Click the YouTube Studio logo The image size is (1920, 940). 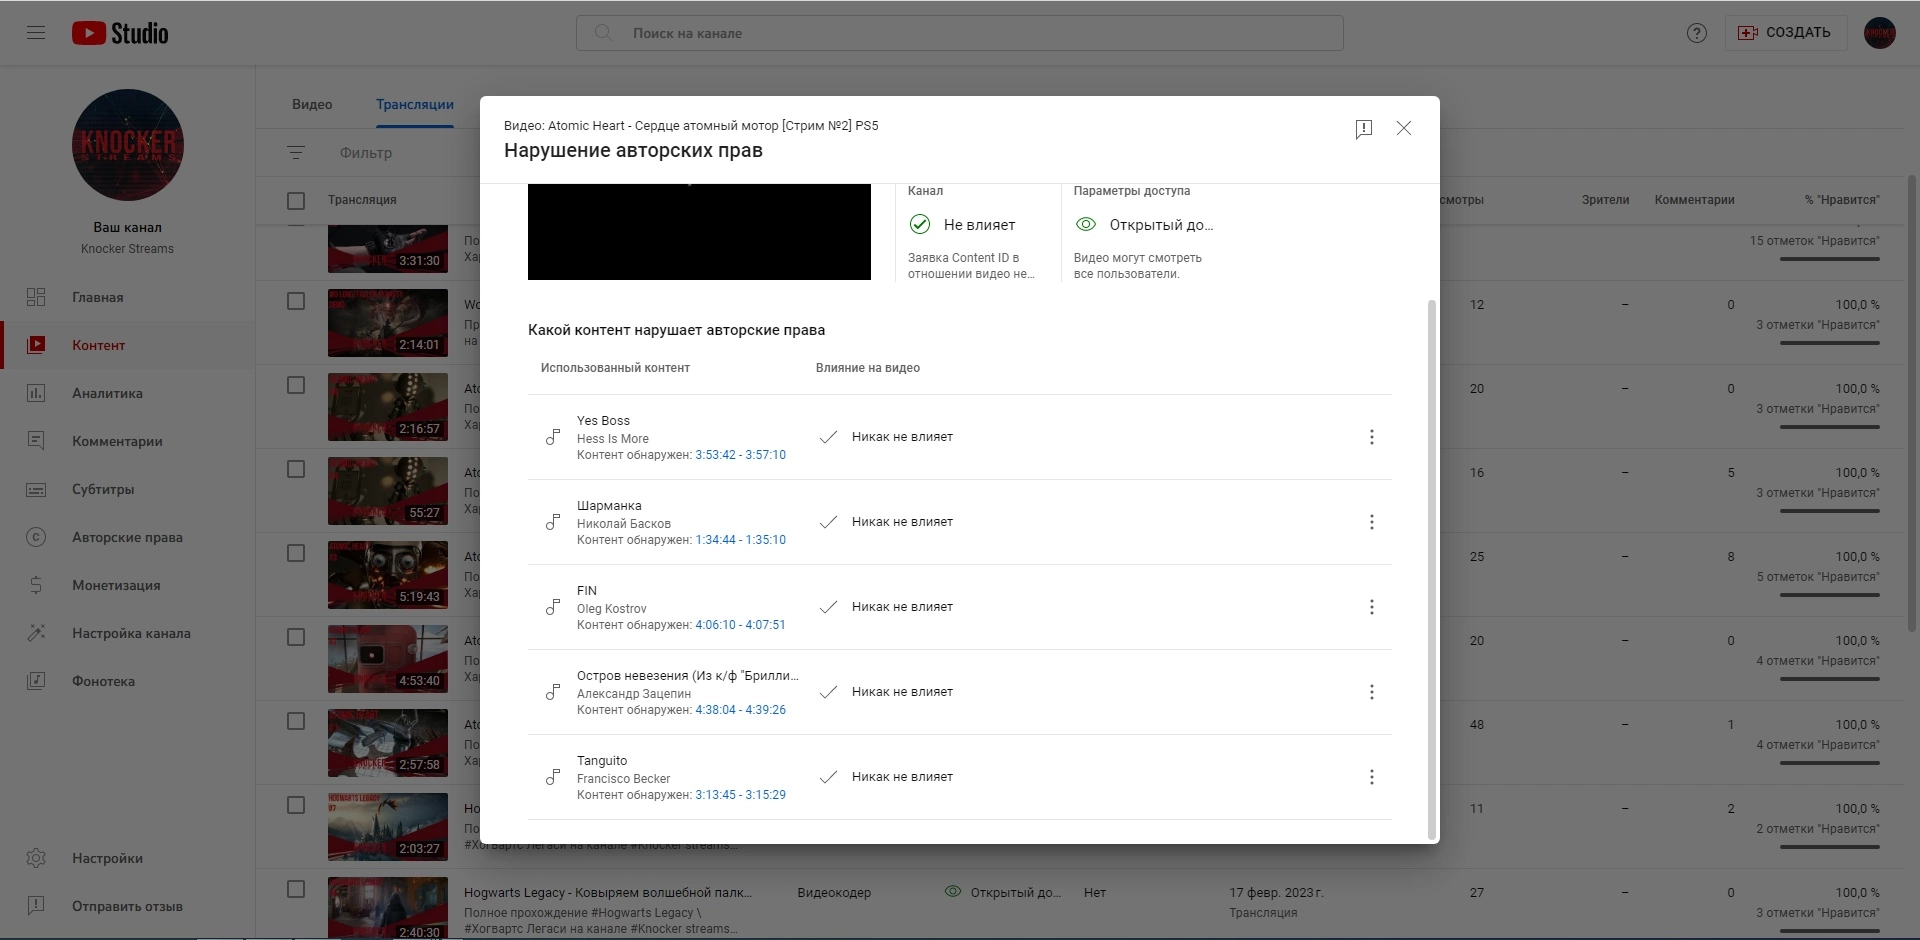point(120,33)
